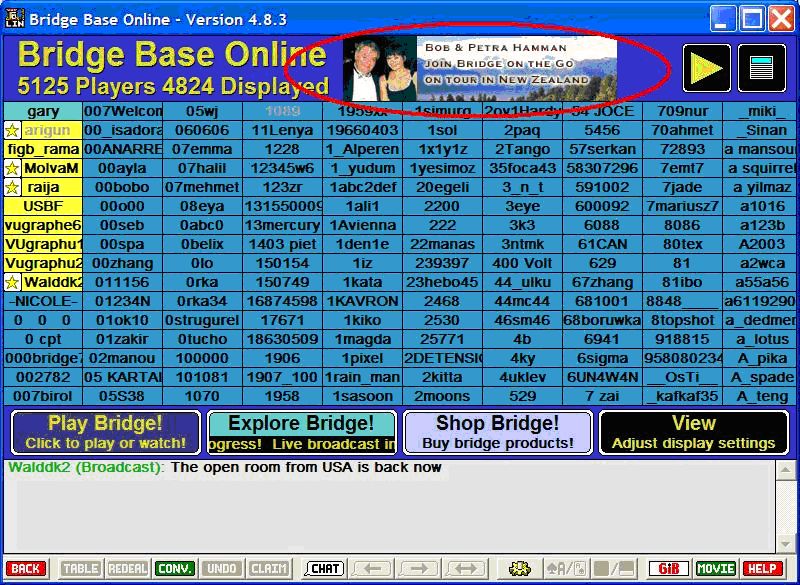800x585 pixels.
Task: Select player figb_rama in the list
Action: [x=43, y=149]
